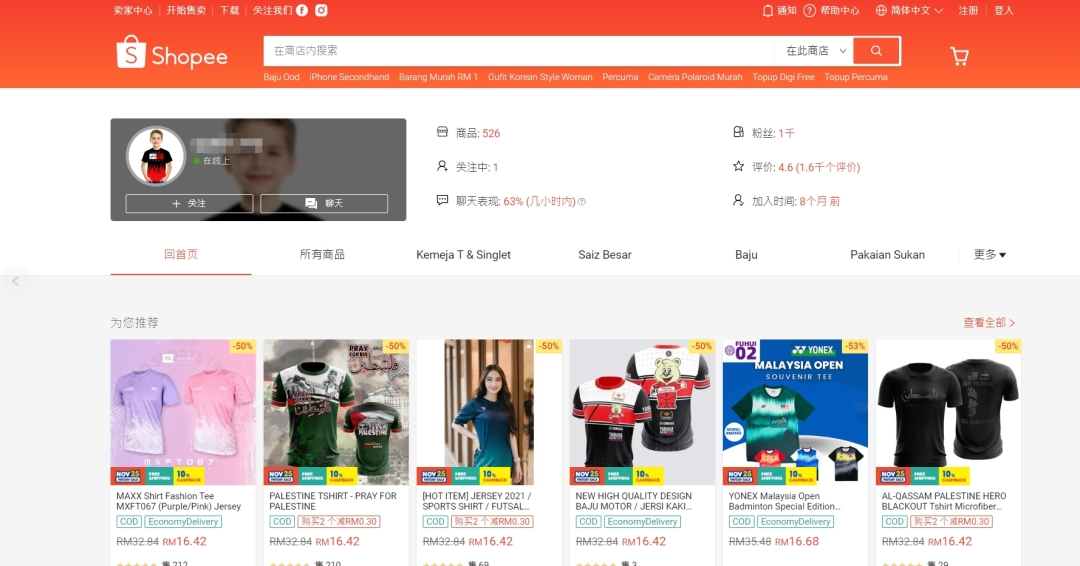The image size is (1080, 566).
Task: Click the Percuma suggested search
Action: 620,77
